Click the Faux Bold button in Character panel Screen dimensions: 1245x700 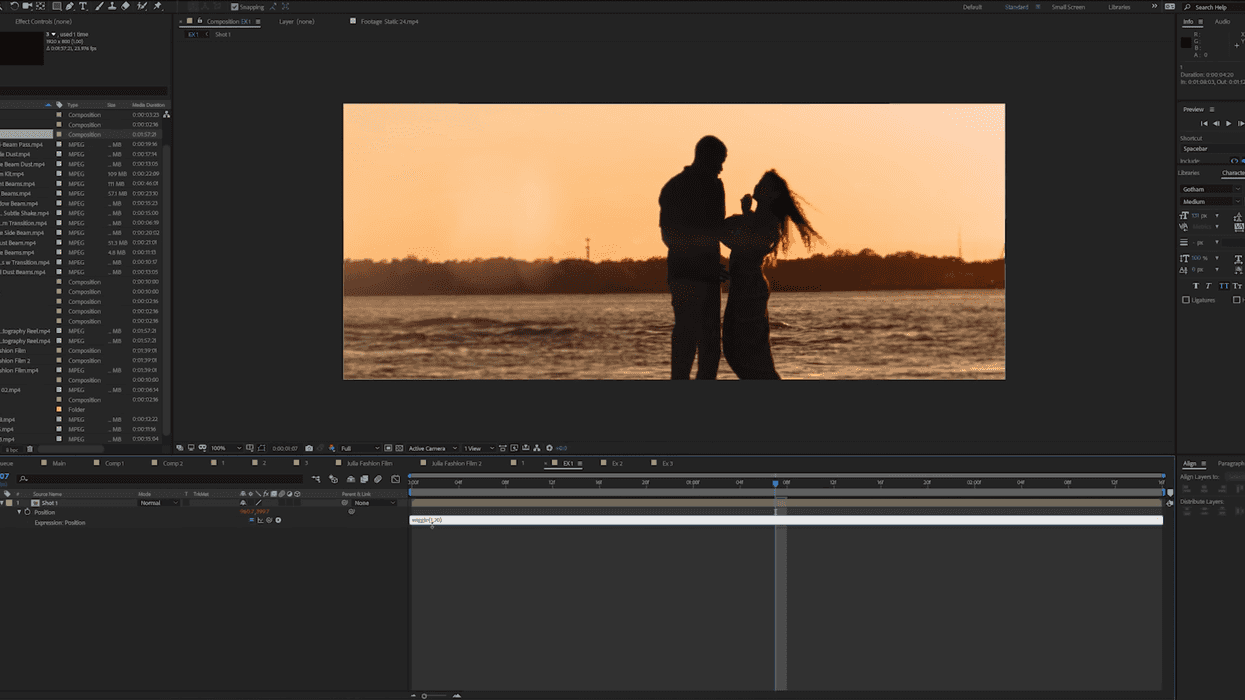tap(1195, 286)
